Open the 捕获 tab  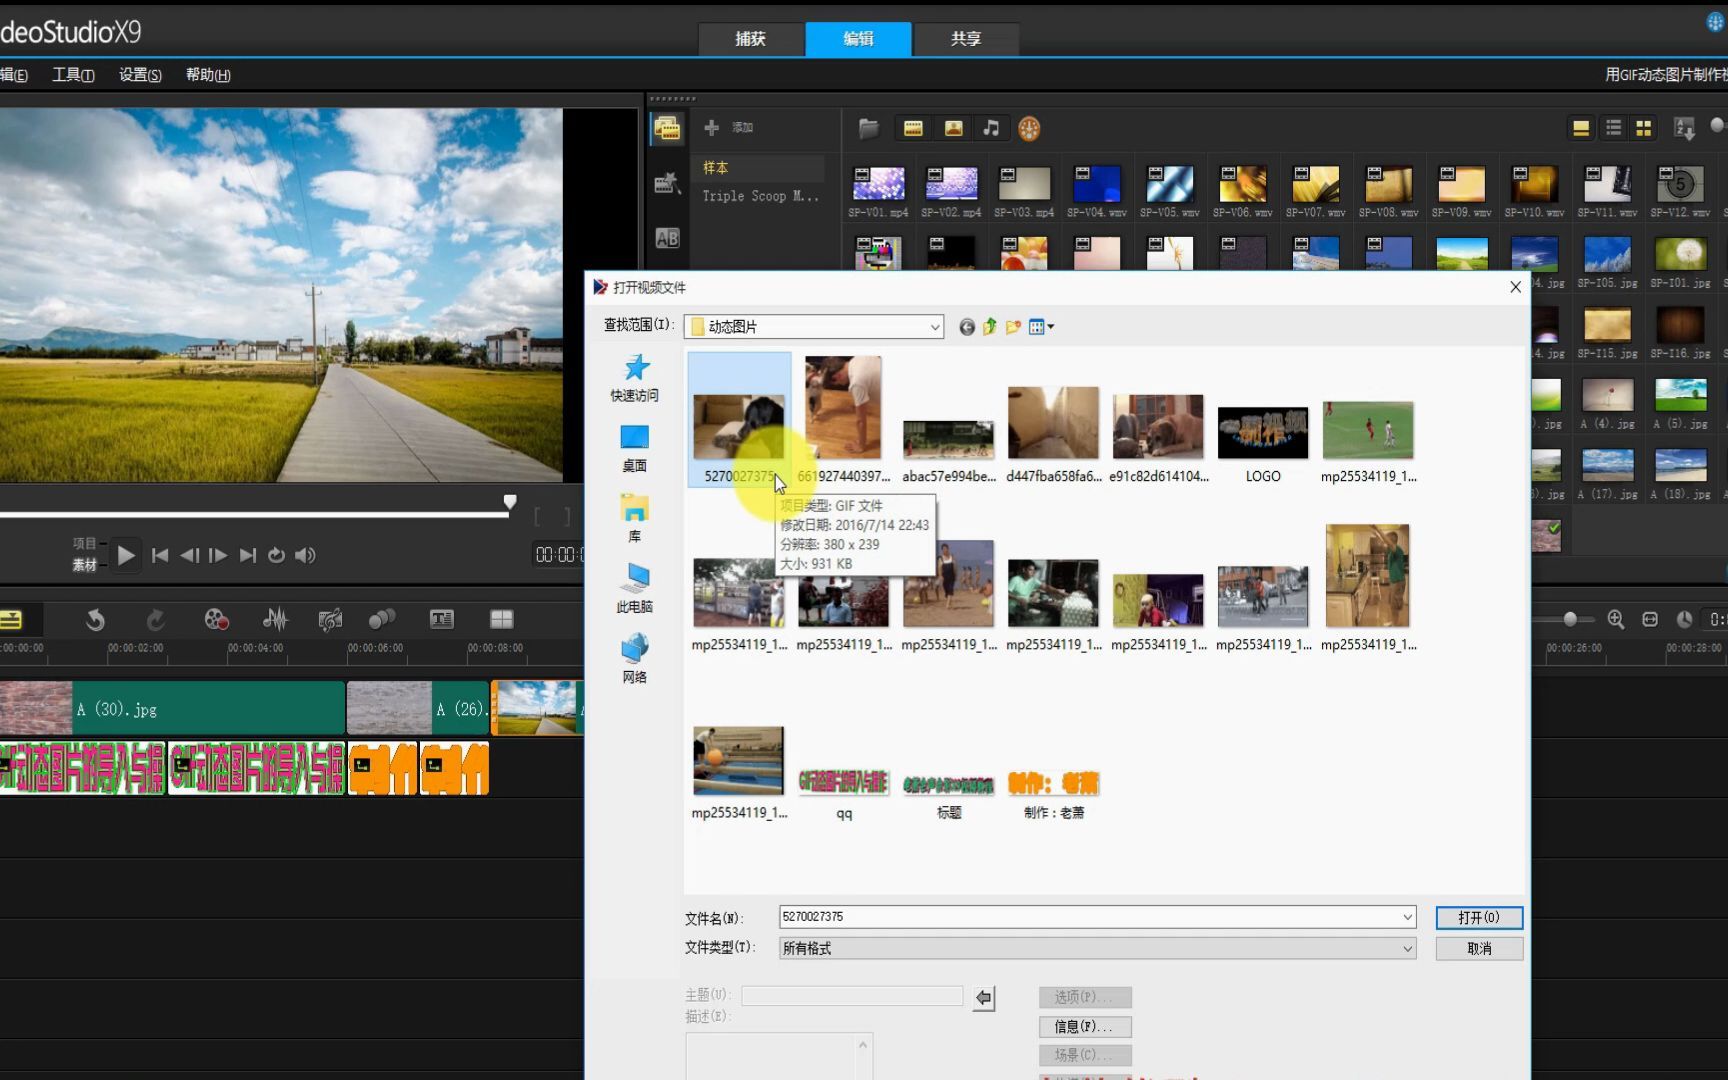coord(750,39)
